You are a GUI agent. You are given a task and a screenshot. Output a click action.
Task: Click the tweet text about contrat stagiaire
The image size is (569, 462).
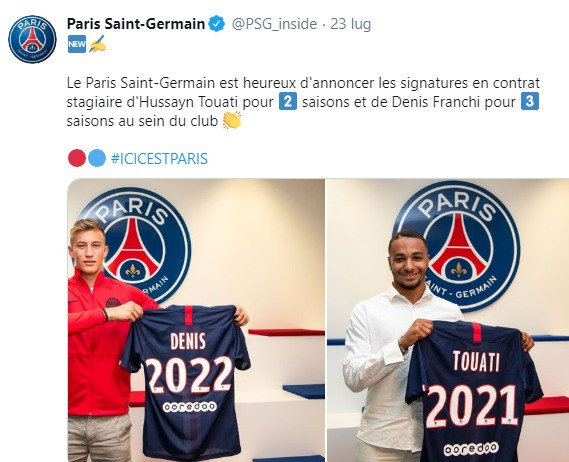[x=303, y=102]
